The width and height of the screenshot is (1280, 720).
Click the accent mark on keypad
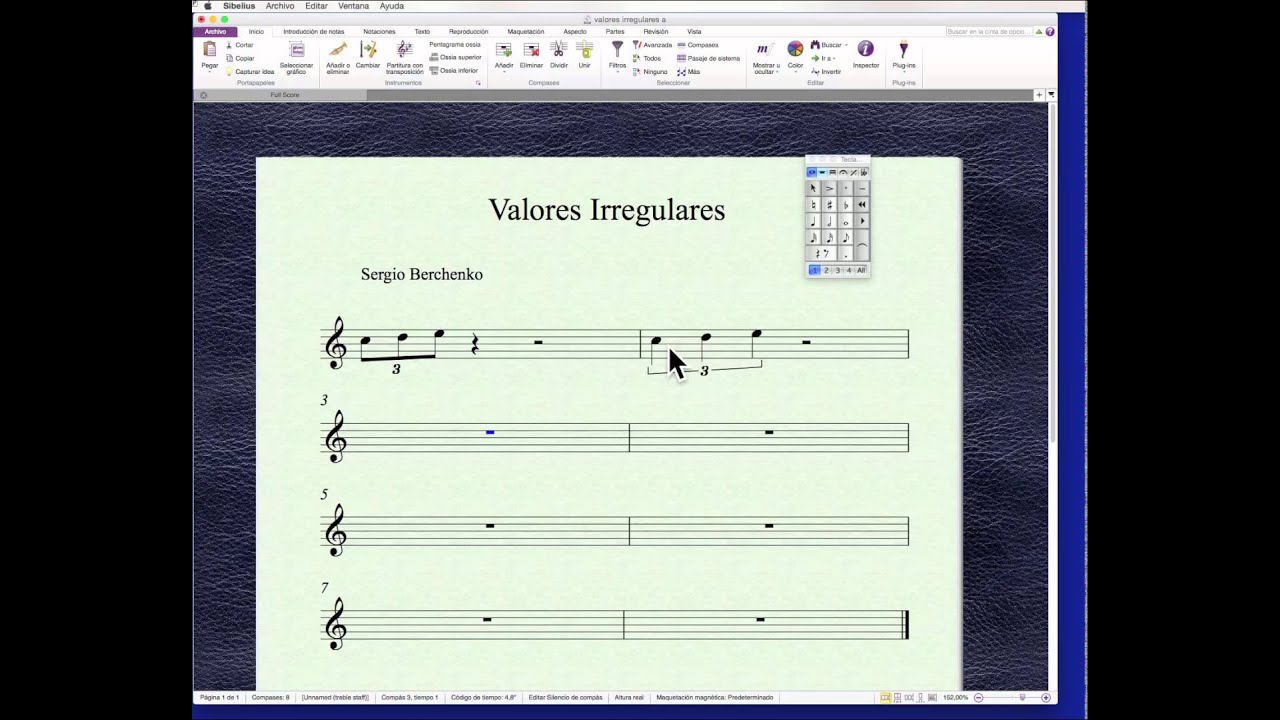[x=829, y=188]
